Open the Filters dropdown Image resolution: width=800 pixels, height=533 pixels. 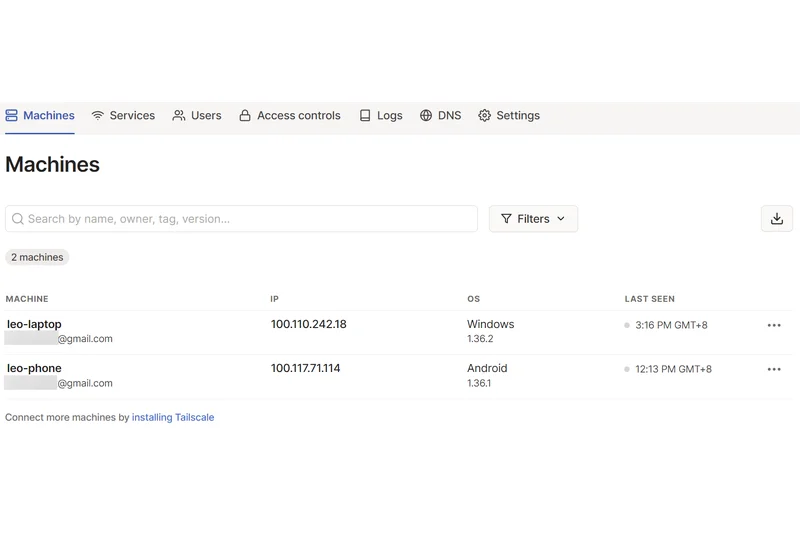533,219
